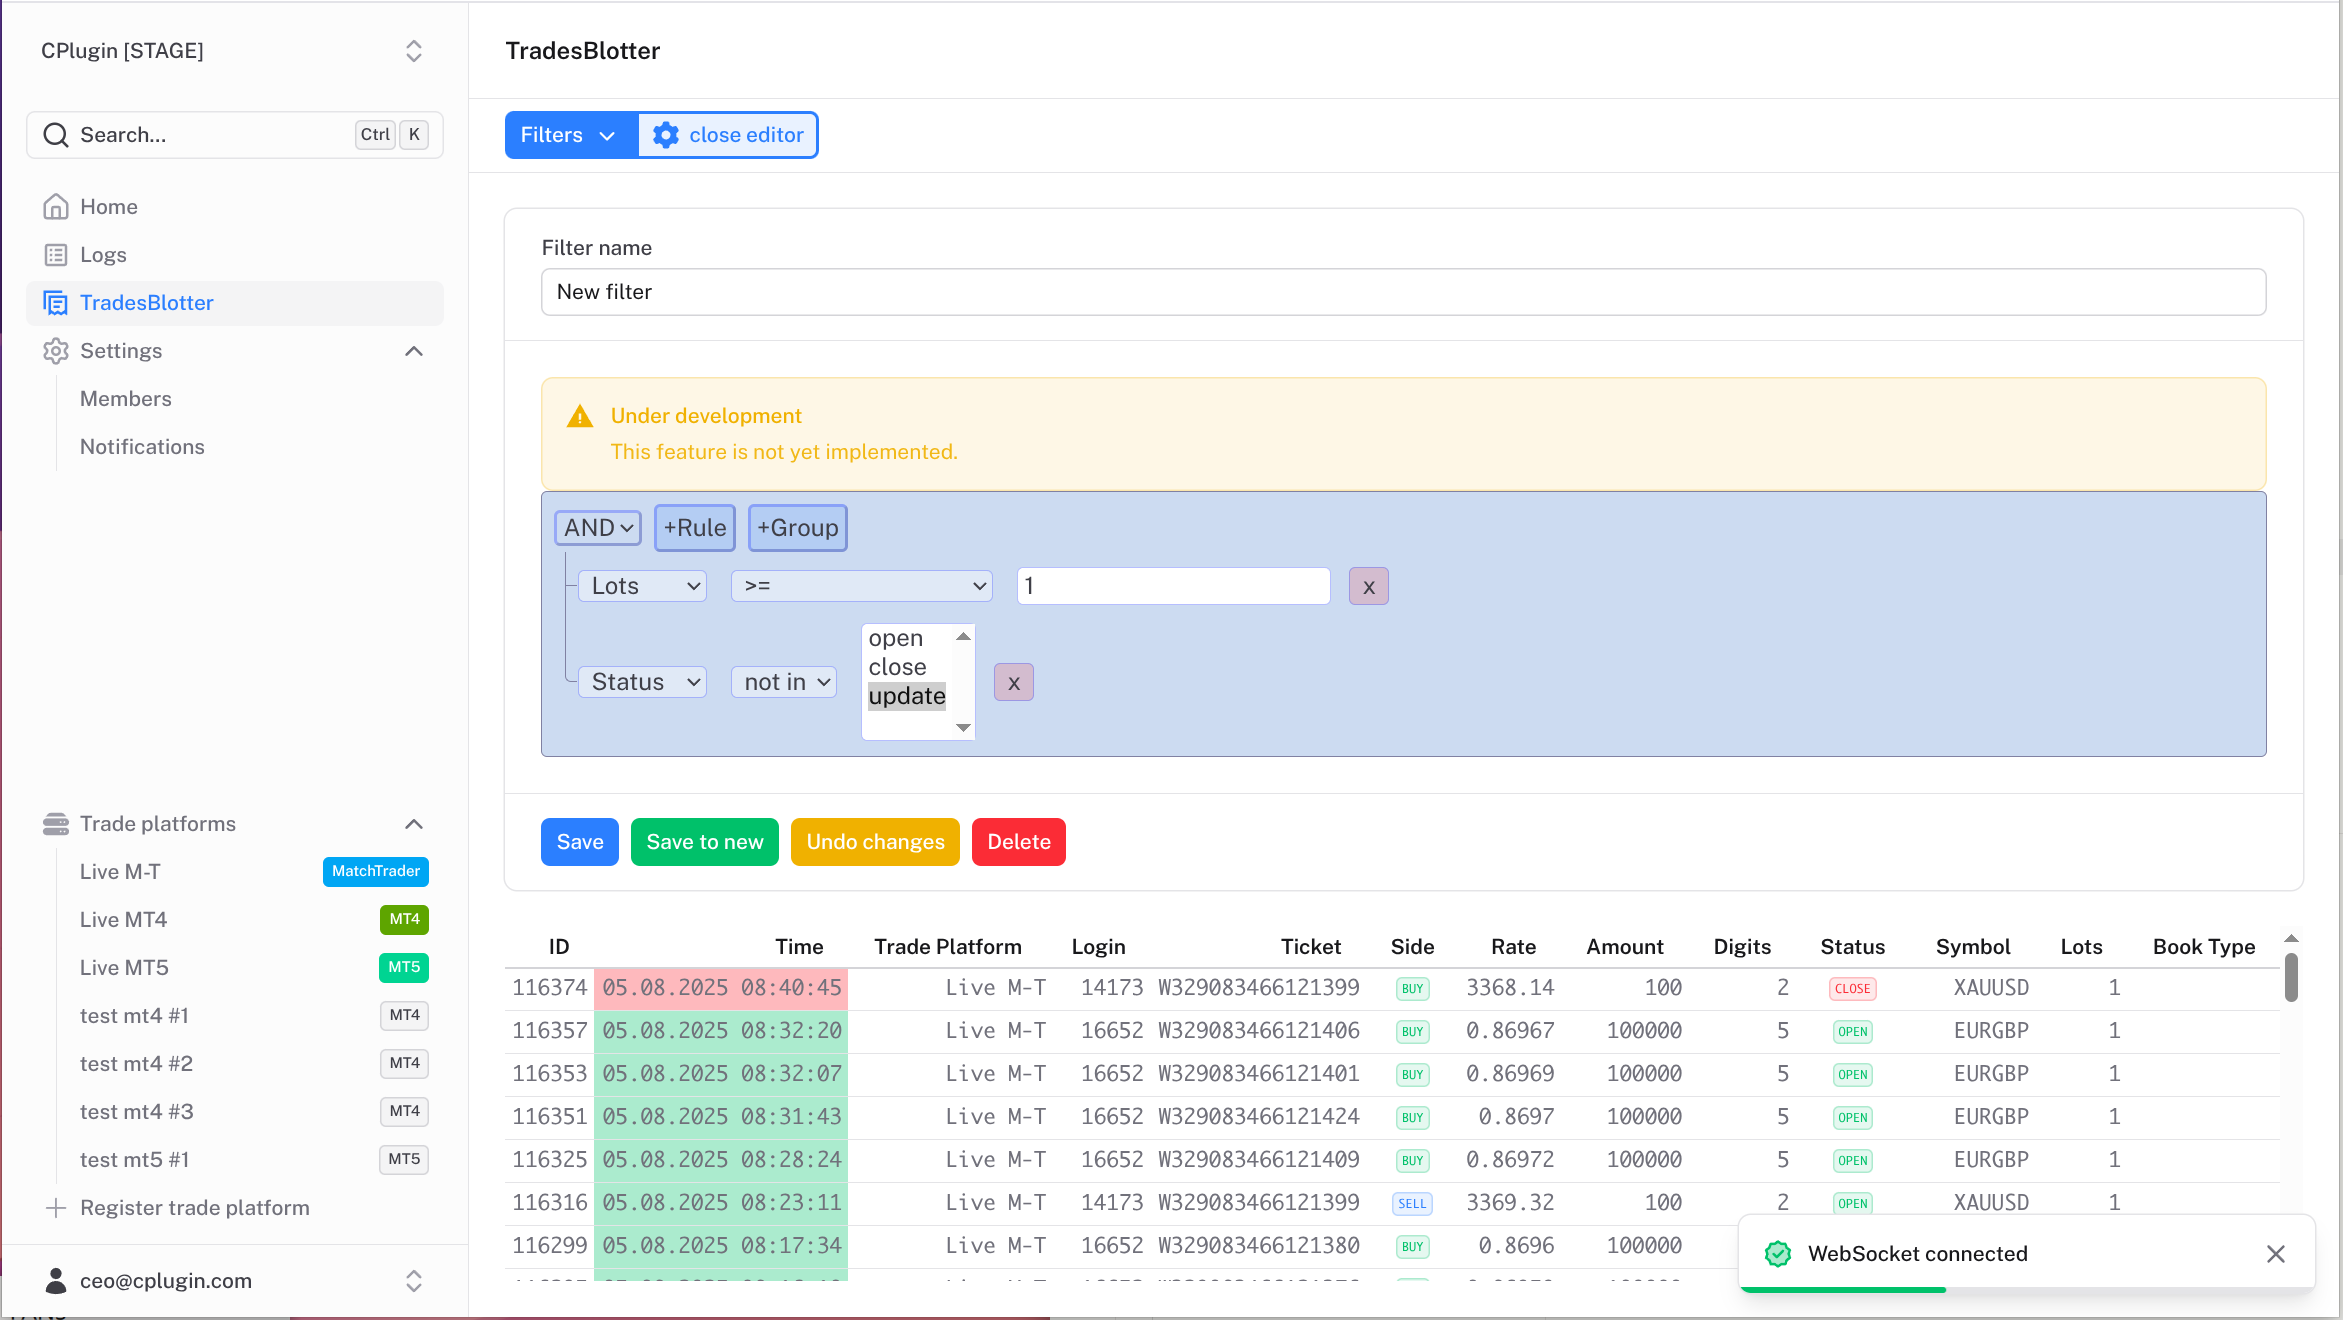Click the table vertical scrollbar thumb
The height and width of the screenshot is (1320, 2343).
click(x=2291, y=977)
